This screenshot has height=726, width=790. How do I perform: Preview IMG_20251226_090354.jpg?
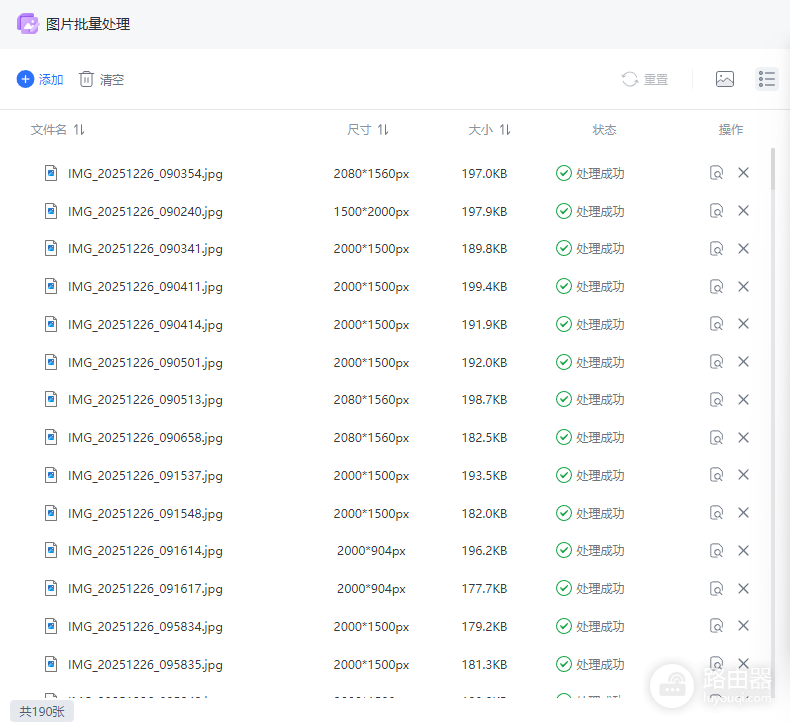tap(716, 173)
